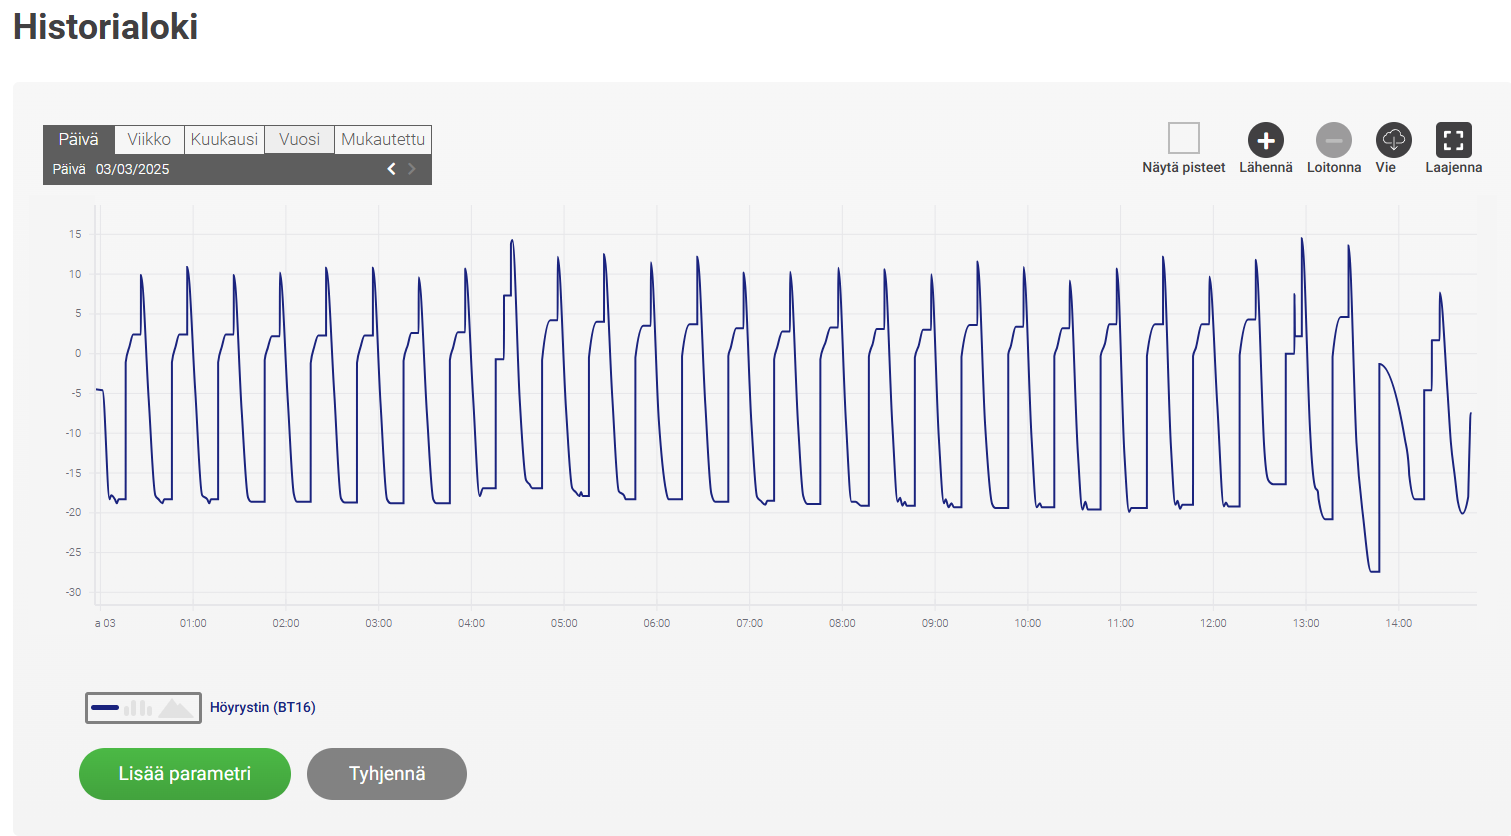Switch to the Vuosi tab
The width and height of the screenshot is (1511, 836).
click(299, 139)
